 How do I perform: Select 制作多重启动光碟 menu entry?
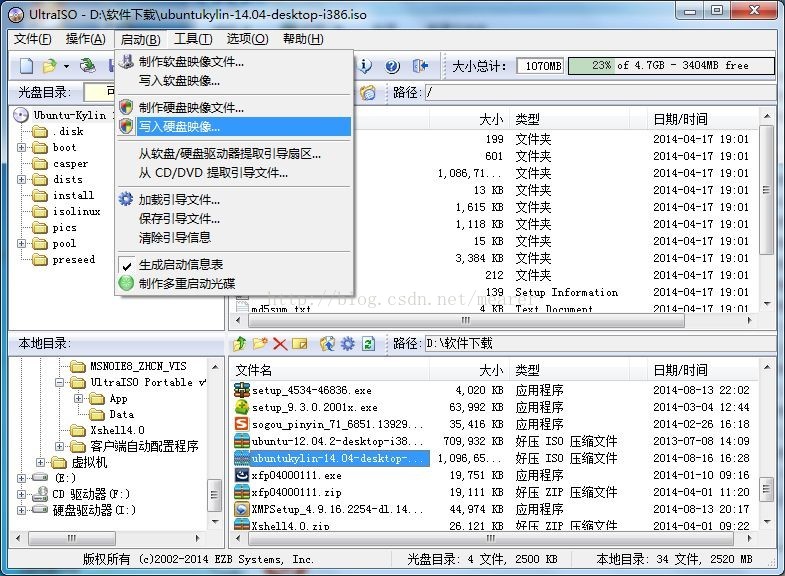tap(234, 284)
